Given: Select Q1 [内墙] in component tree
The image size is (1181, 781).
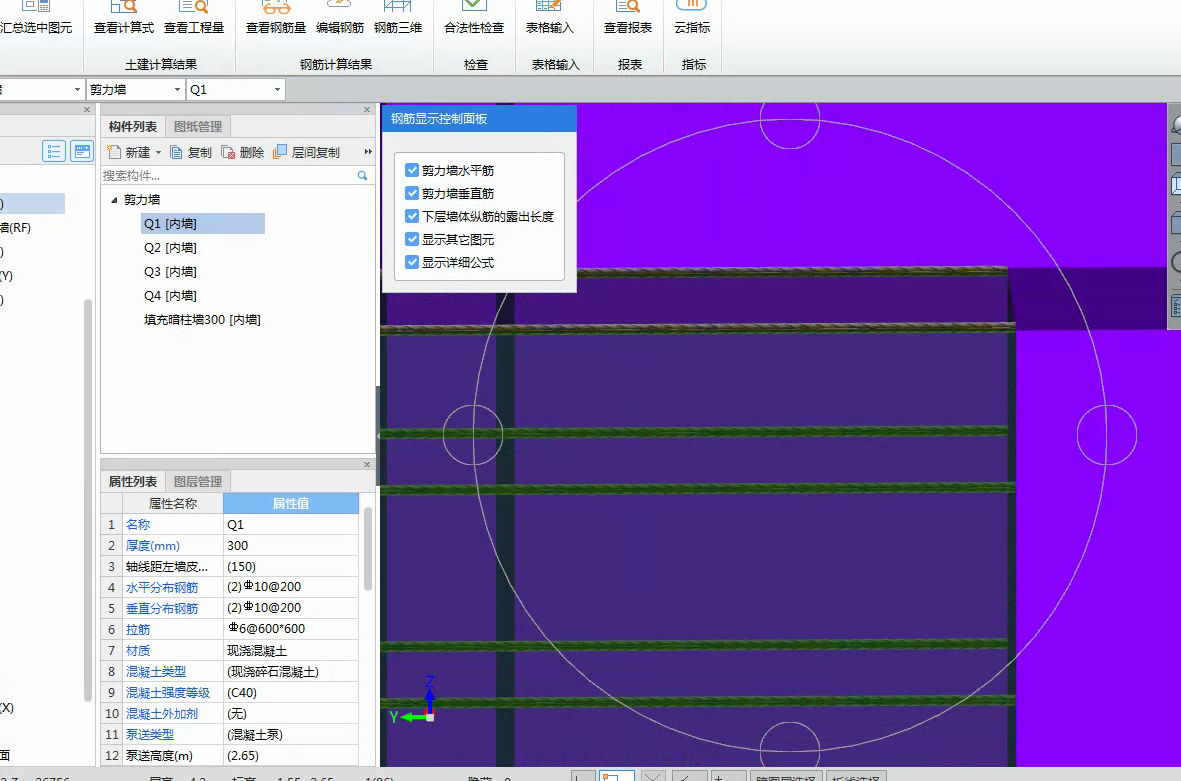Looking at the screenshot, I should click(x=203, y=224).
